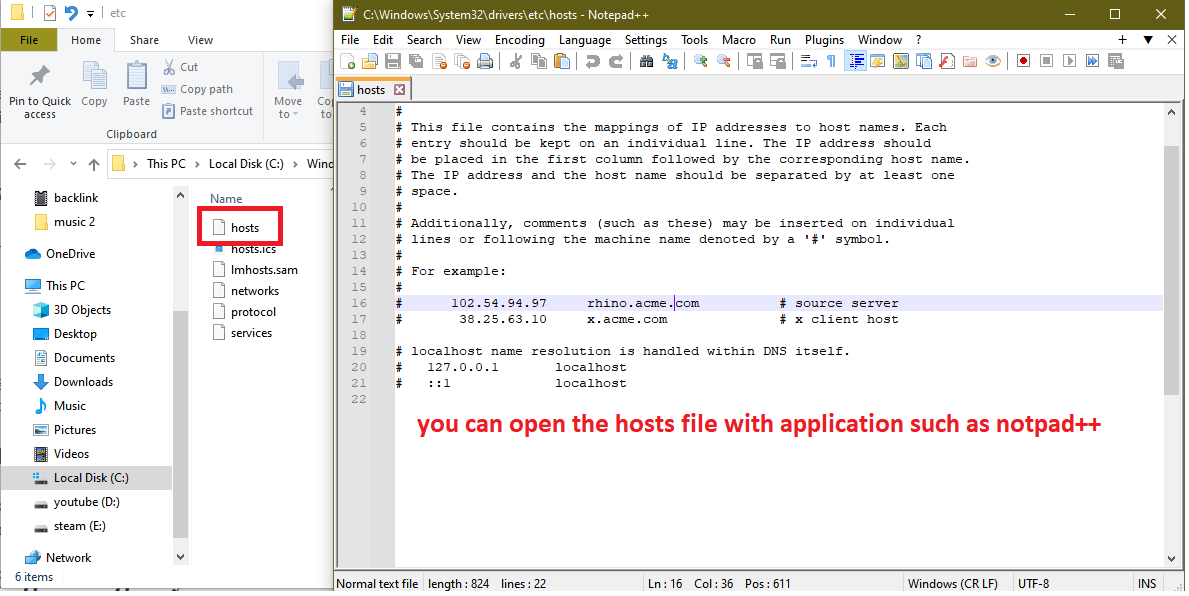Image resolution: width=1189 pixels, height=596 pixels.
Task: Run macro multiple times icon
Action: [x=1092, y=61]
